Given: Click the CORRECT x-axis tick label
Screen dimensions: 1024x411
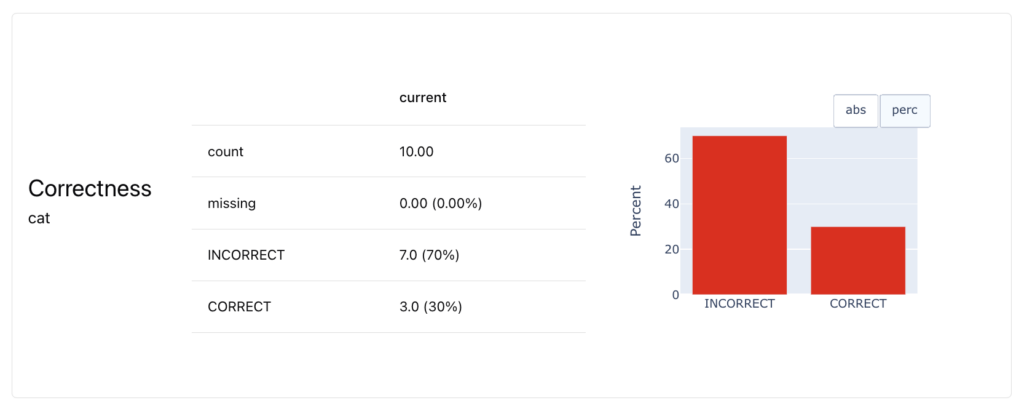Looking at the screenshot, I should (x=858, y=304).
